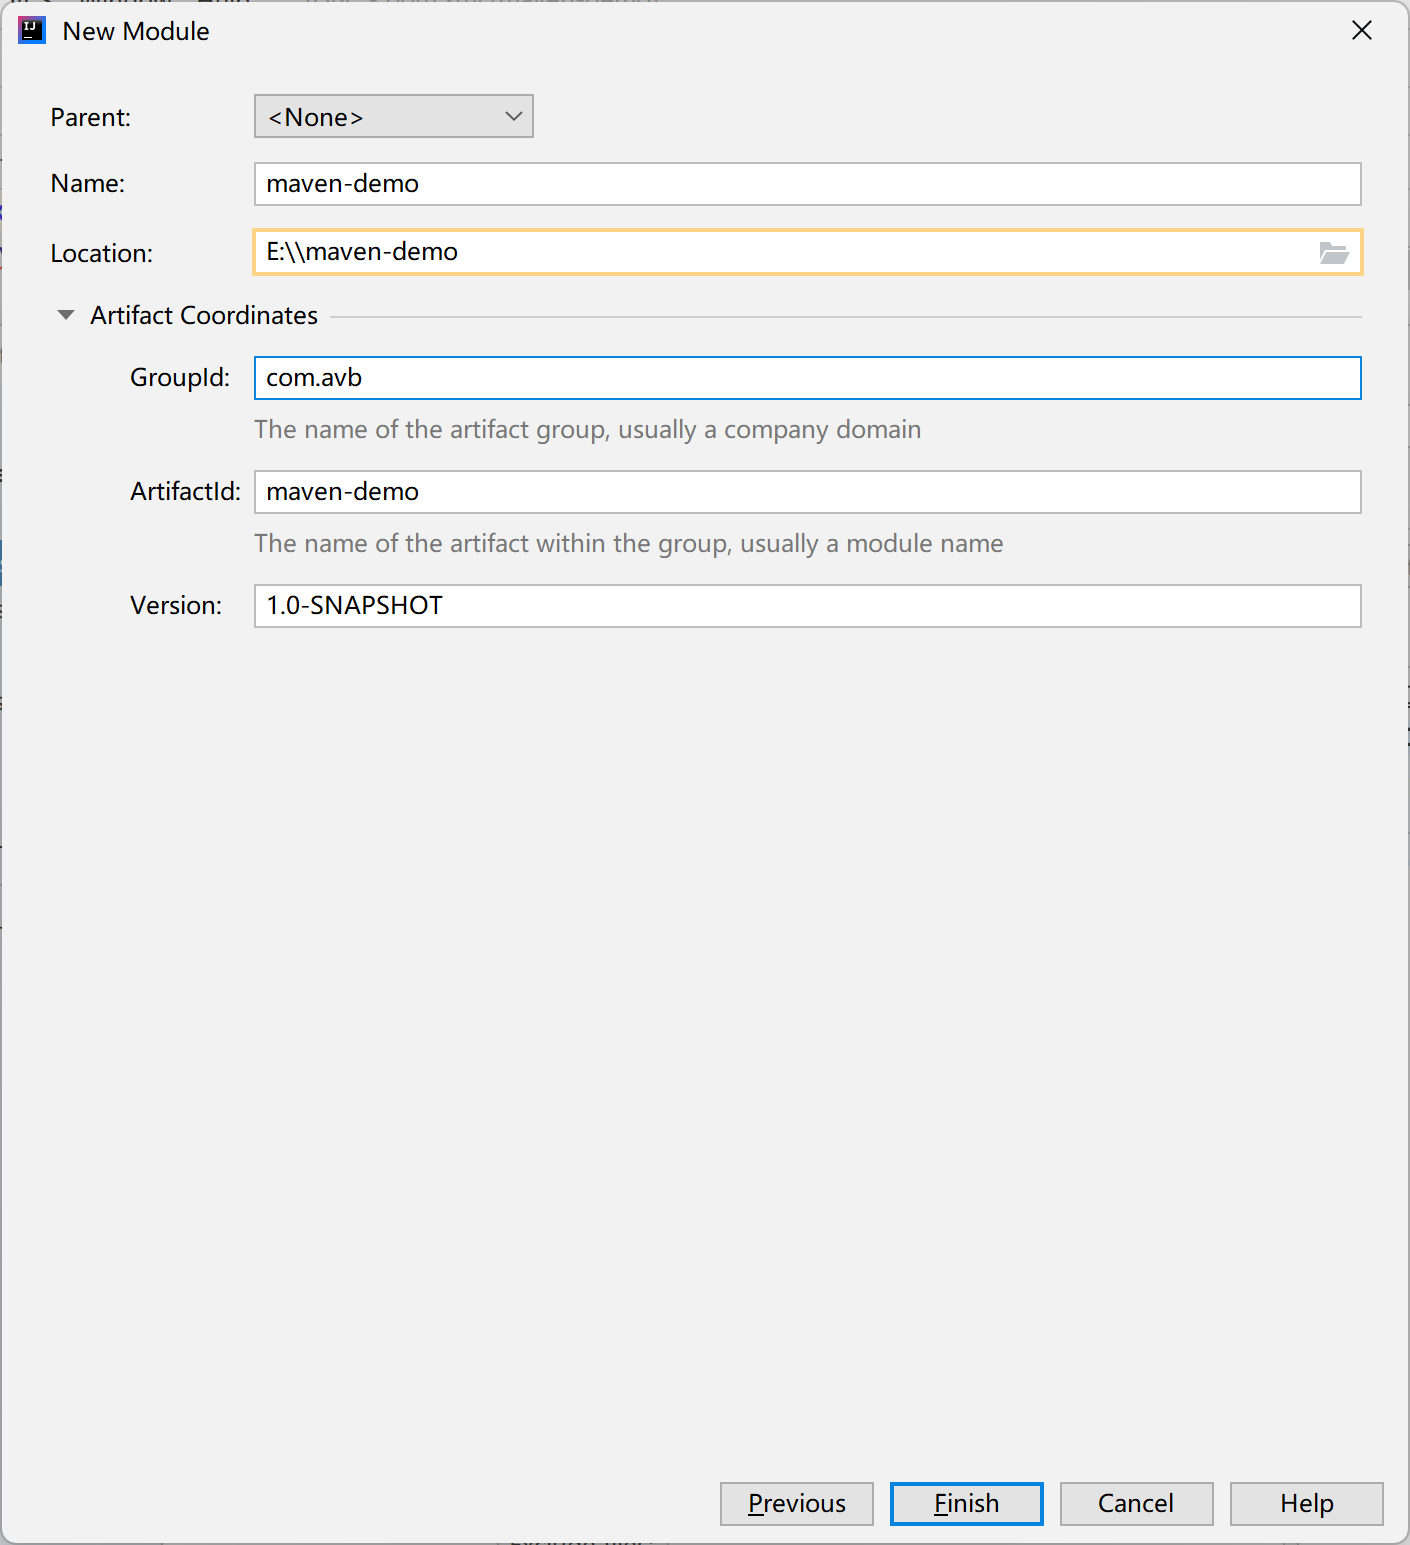
Task: Click the GroupId hint about company domain
Action: pyautogui.click(x=587, y=430)
